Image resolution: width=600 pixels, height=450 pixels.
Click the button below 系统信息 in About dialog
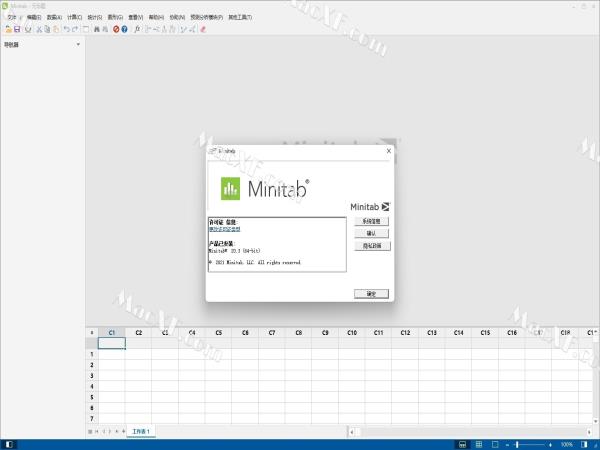372,233
